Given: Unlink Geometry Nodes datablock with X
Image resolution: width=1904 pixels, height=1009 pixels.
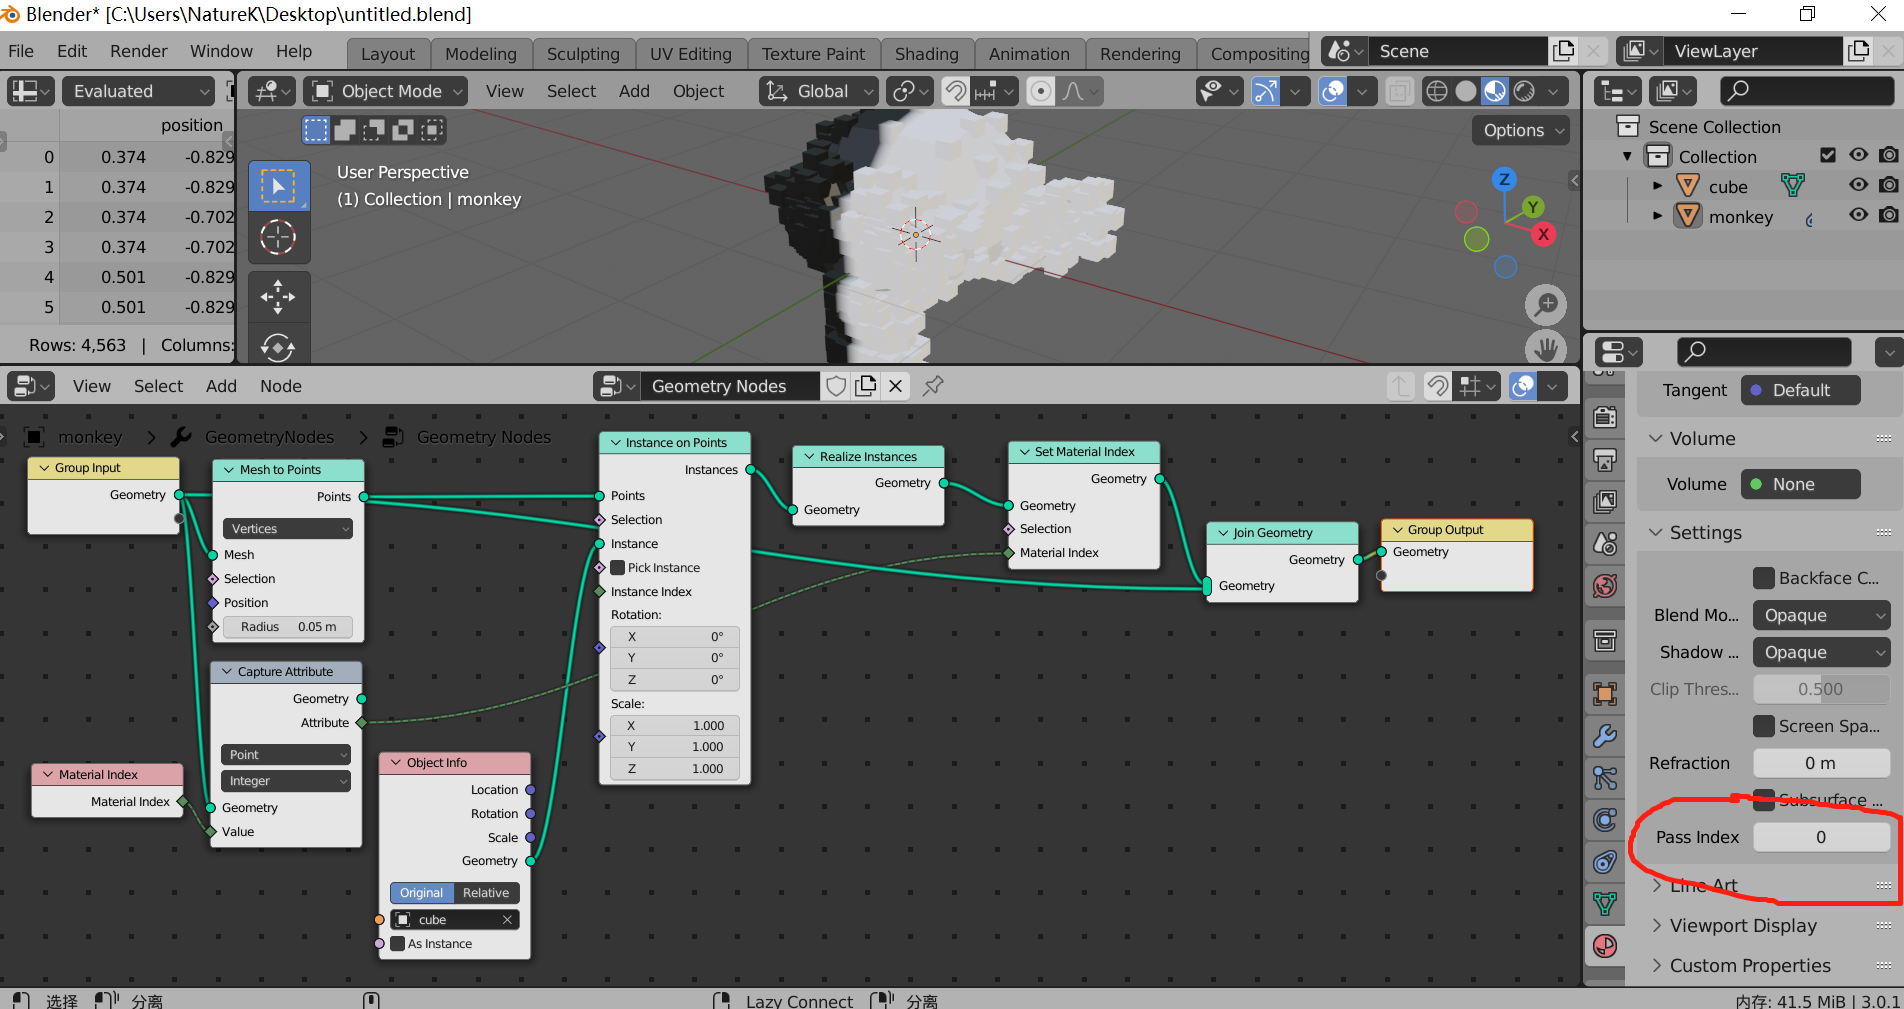Looking at the screenshot, I should tap(895, 386).
